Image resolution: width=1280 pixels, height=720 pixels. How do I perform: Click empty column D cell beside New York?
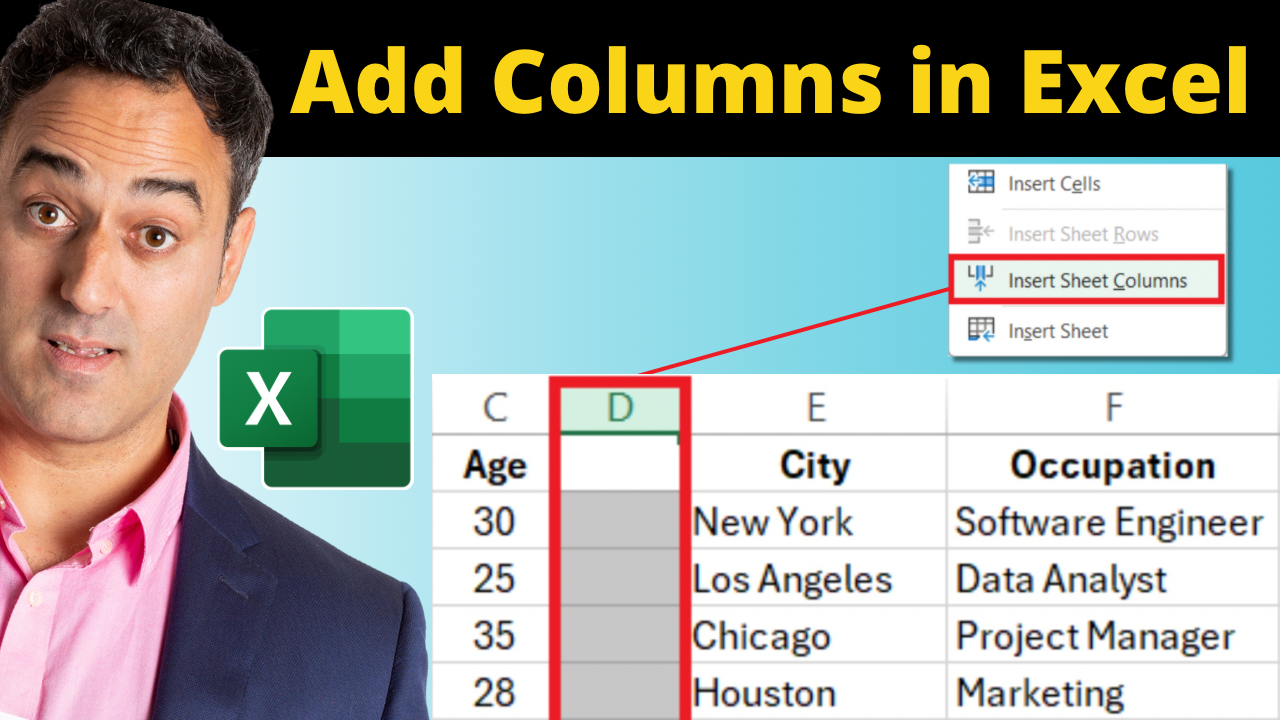pyautogui.click(x=621, y=521)
